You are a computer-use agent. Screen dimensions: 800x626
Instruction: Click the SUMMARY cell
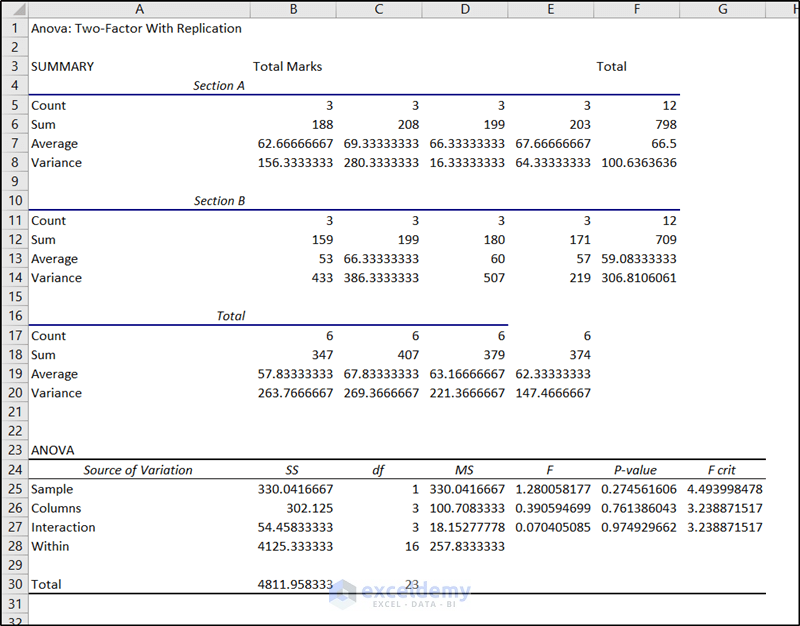click(62, 66)
